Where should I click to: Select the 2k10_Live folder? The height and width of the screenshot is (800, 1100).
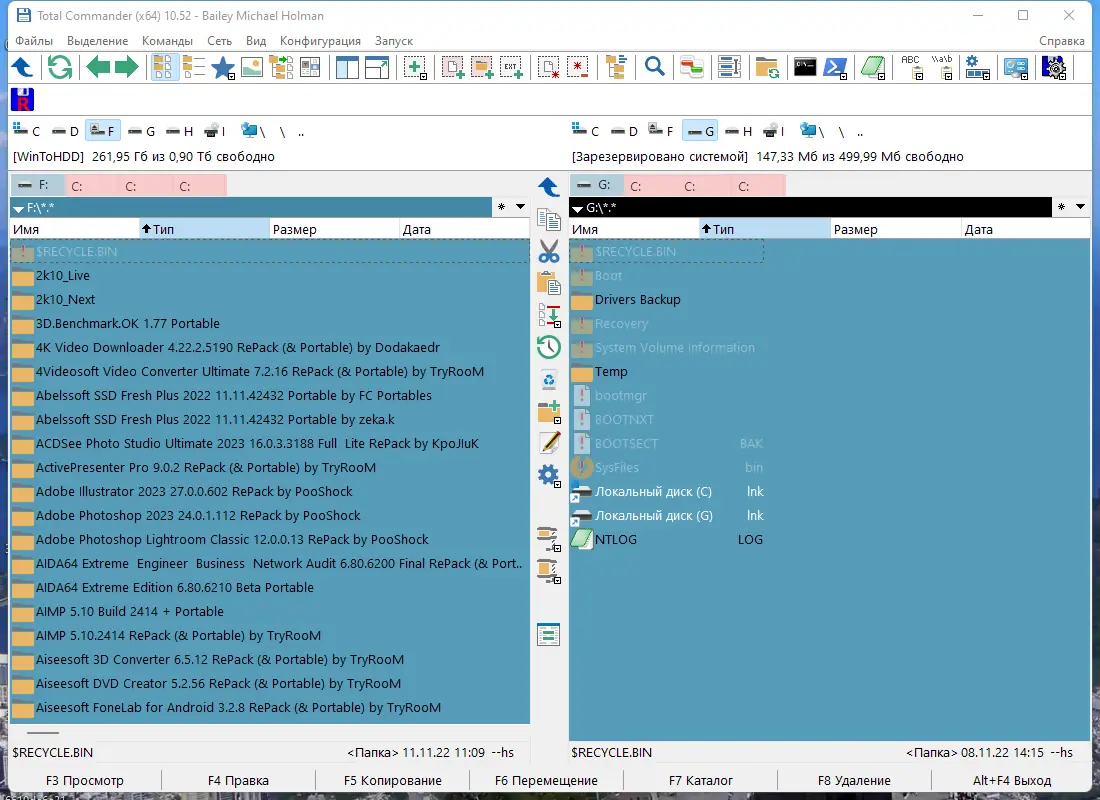click(270, 276)
